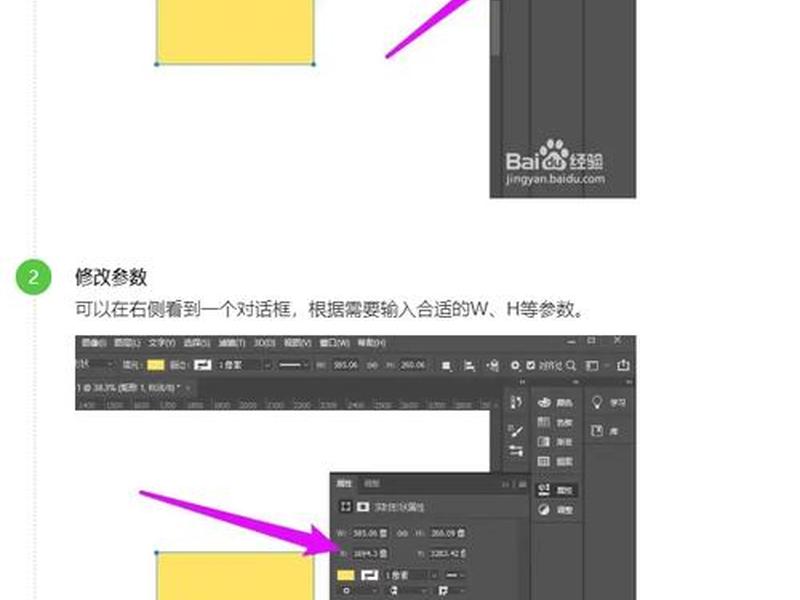Open the 视图(V) menu
800x600 pixels.
coord(297,343)
